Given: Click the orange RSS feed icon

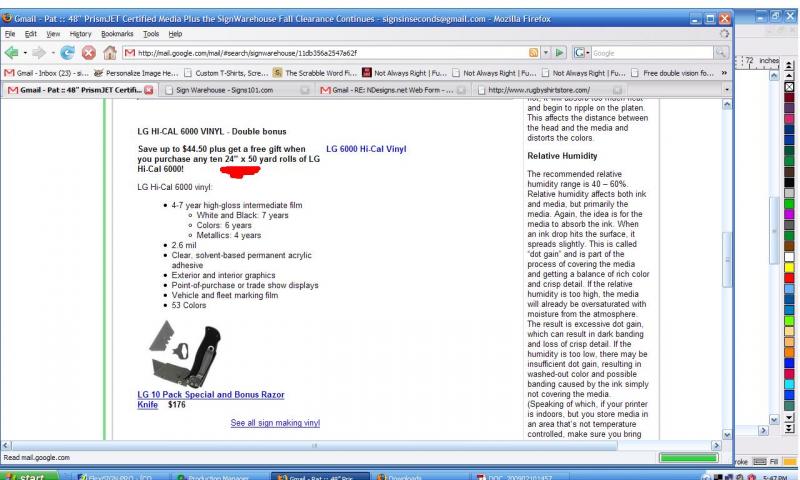Looking at the screenshot, I should (533, 53).
